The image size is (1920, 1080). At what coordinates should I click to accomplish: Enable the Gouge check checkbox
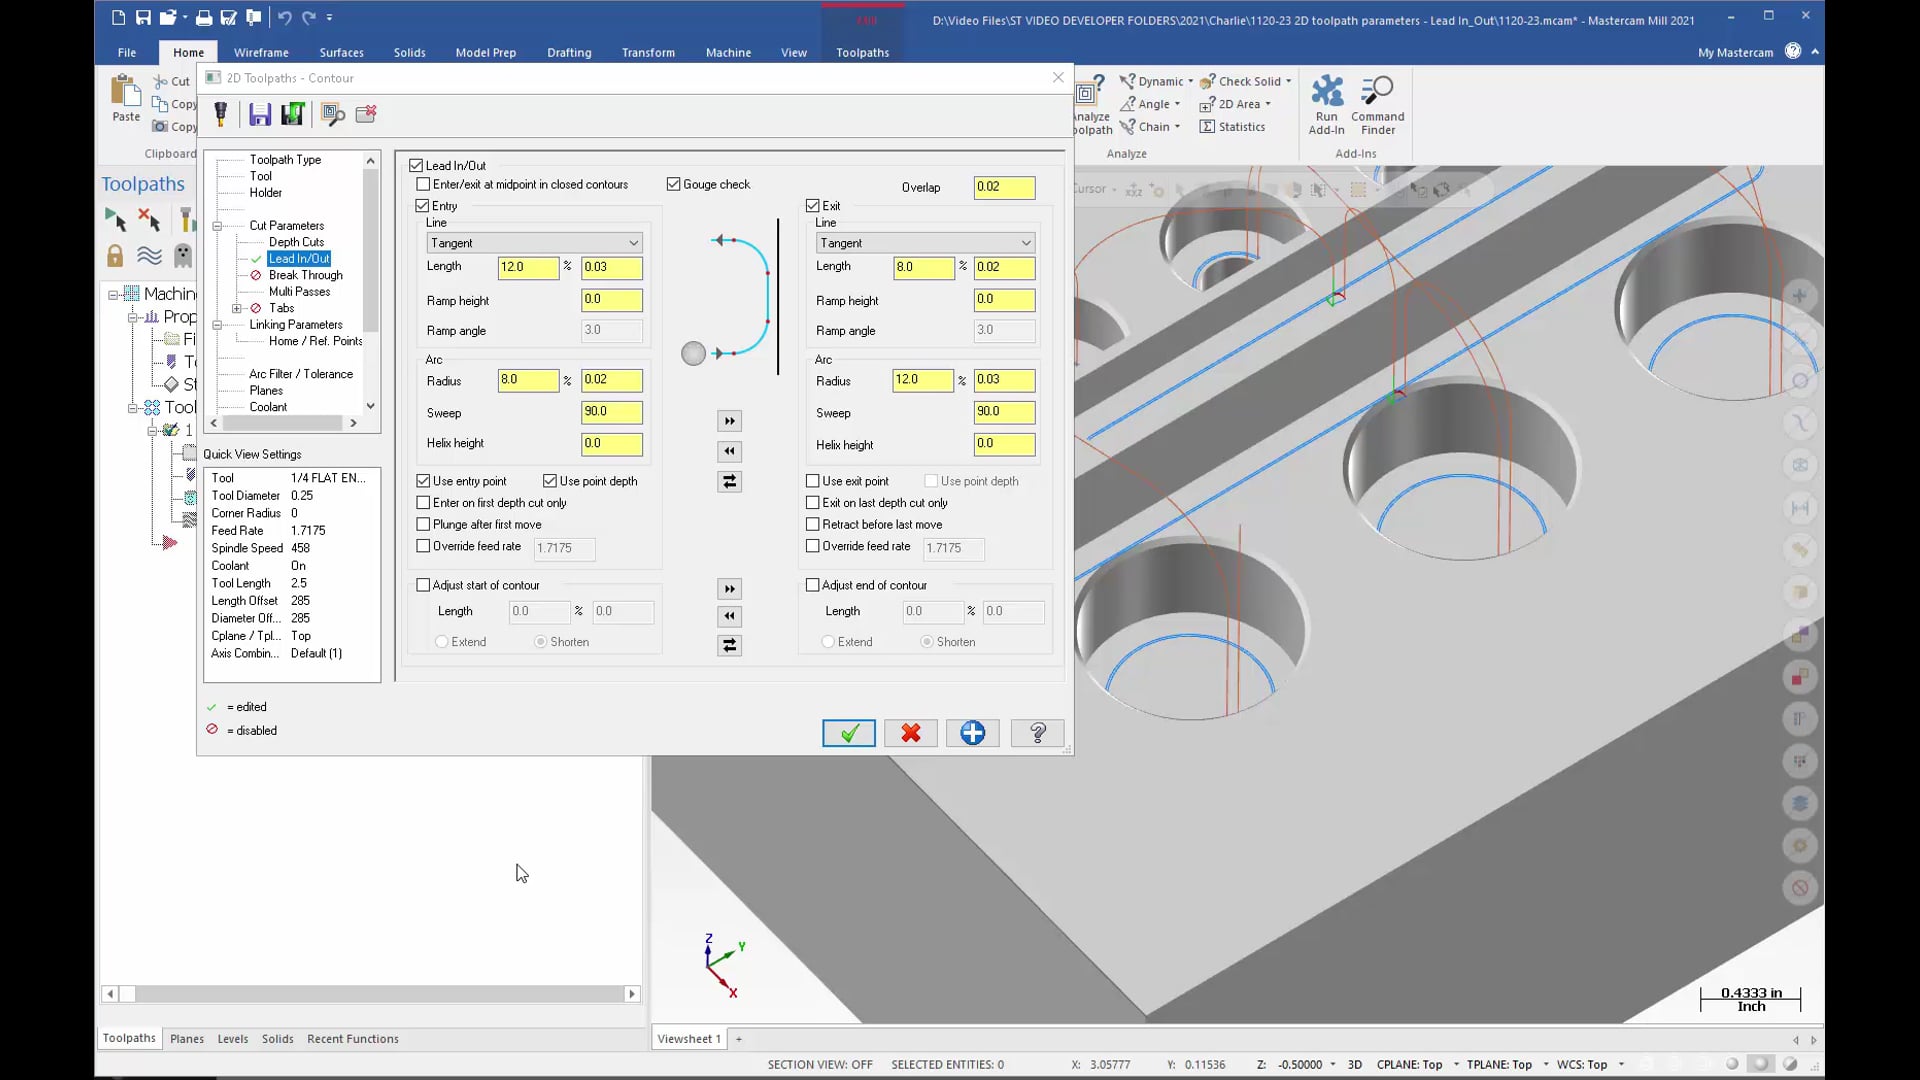click(x=674, y=183)
